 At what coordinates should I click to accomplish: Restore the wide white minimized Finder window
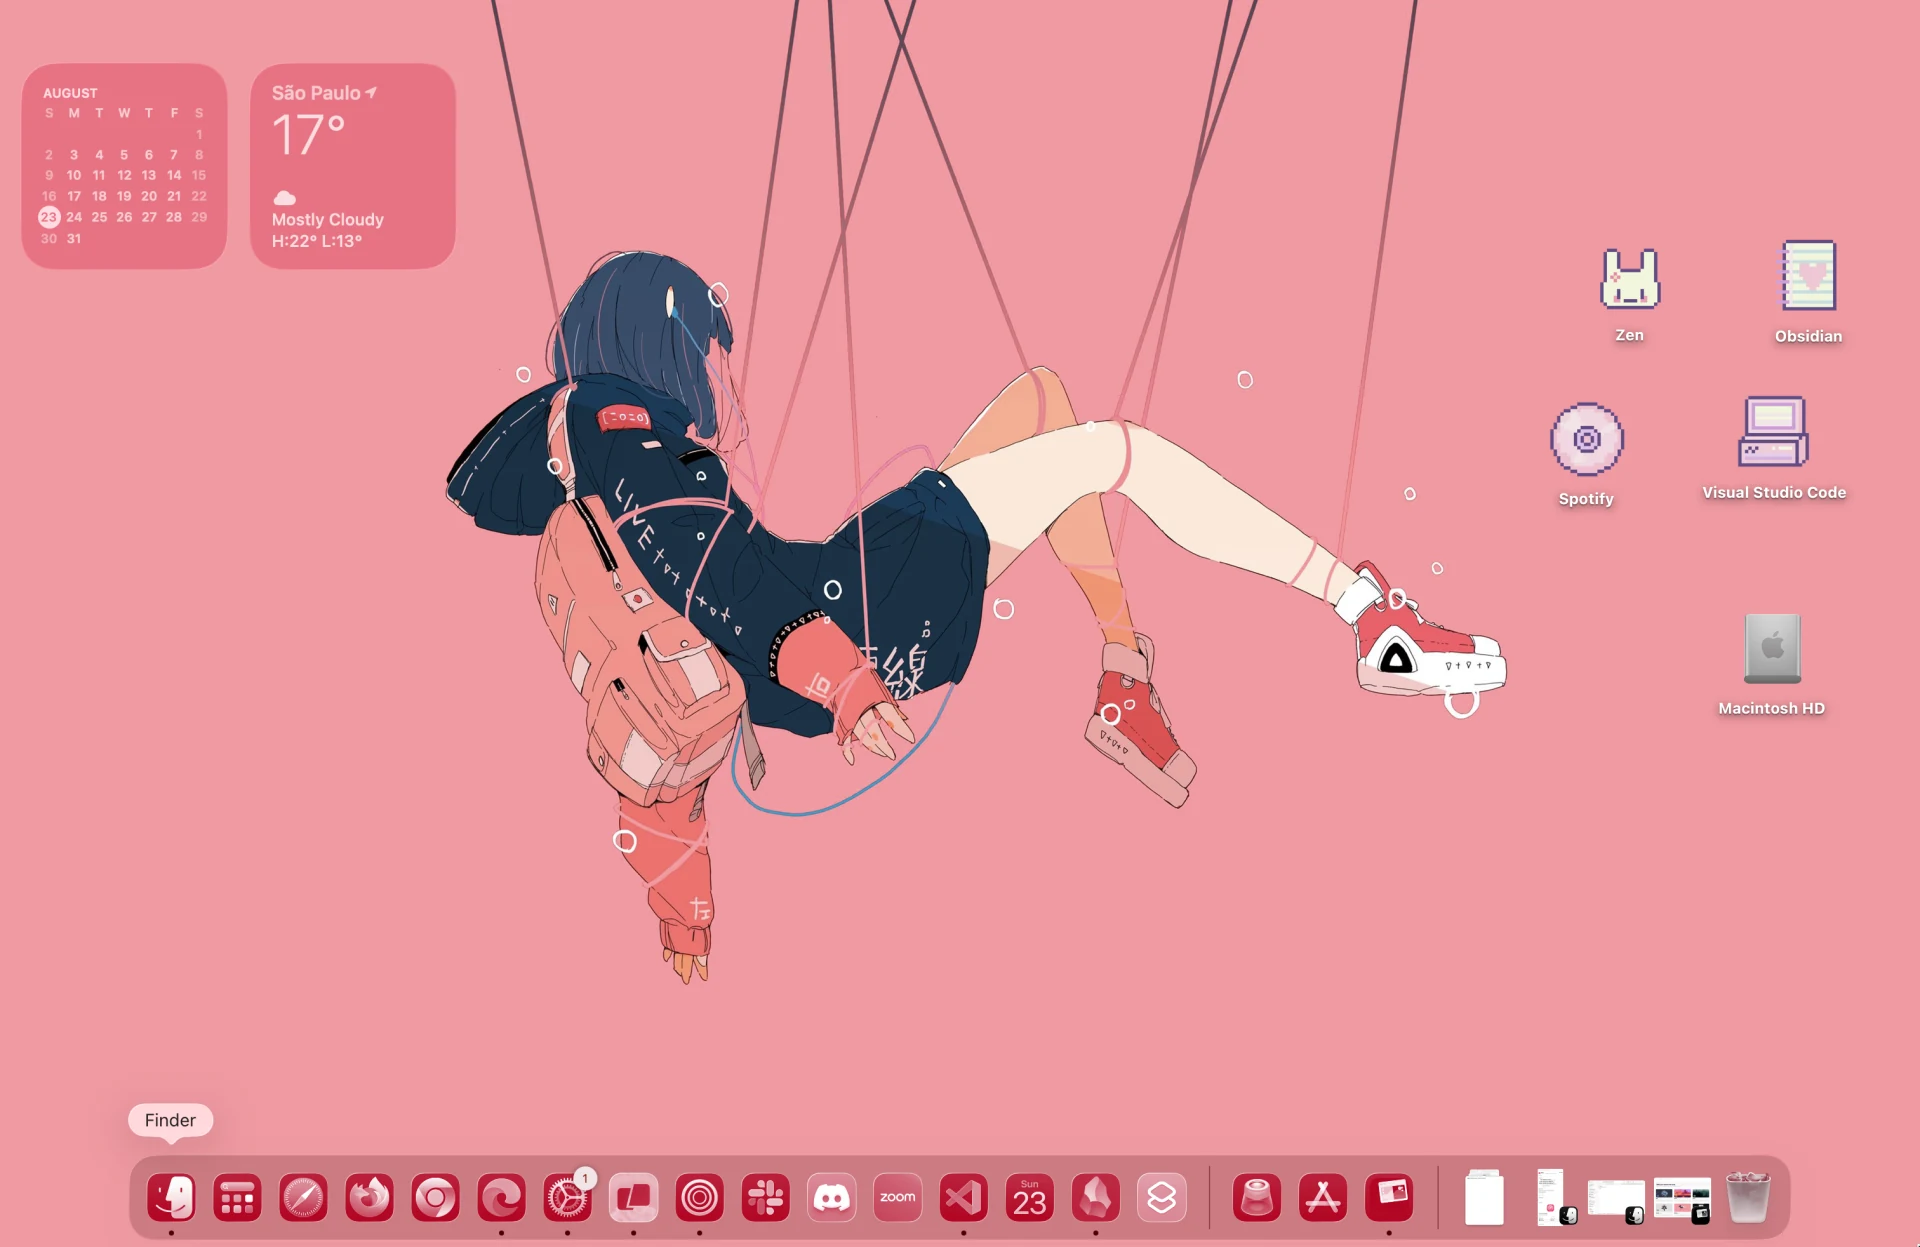[x=1615, y=1200]
